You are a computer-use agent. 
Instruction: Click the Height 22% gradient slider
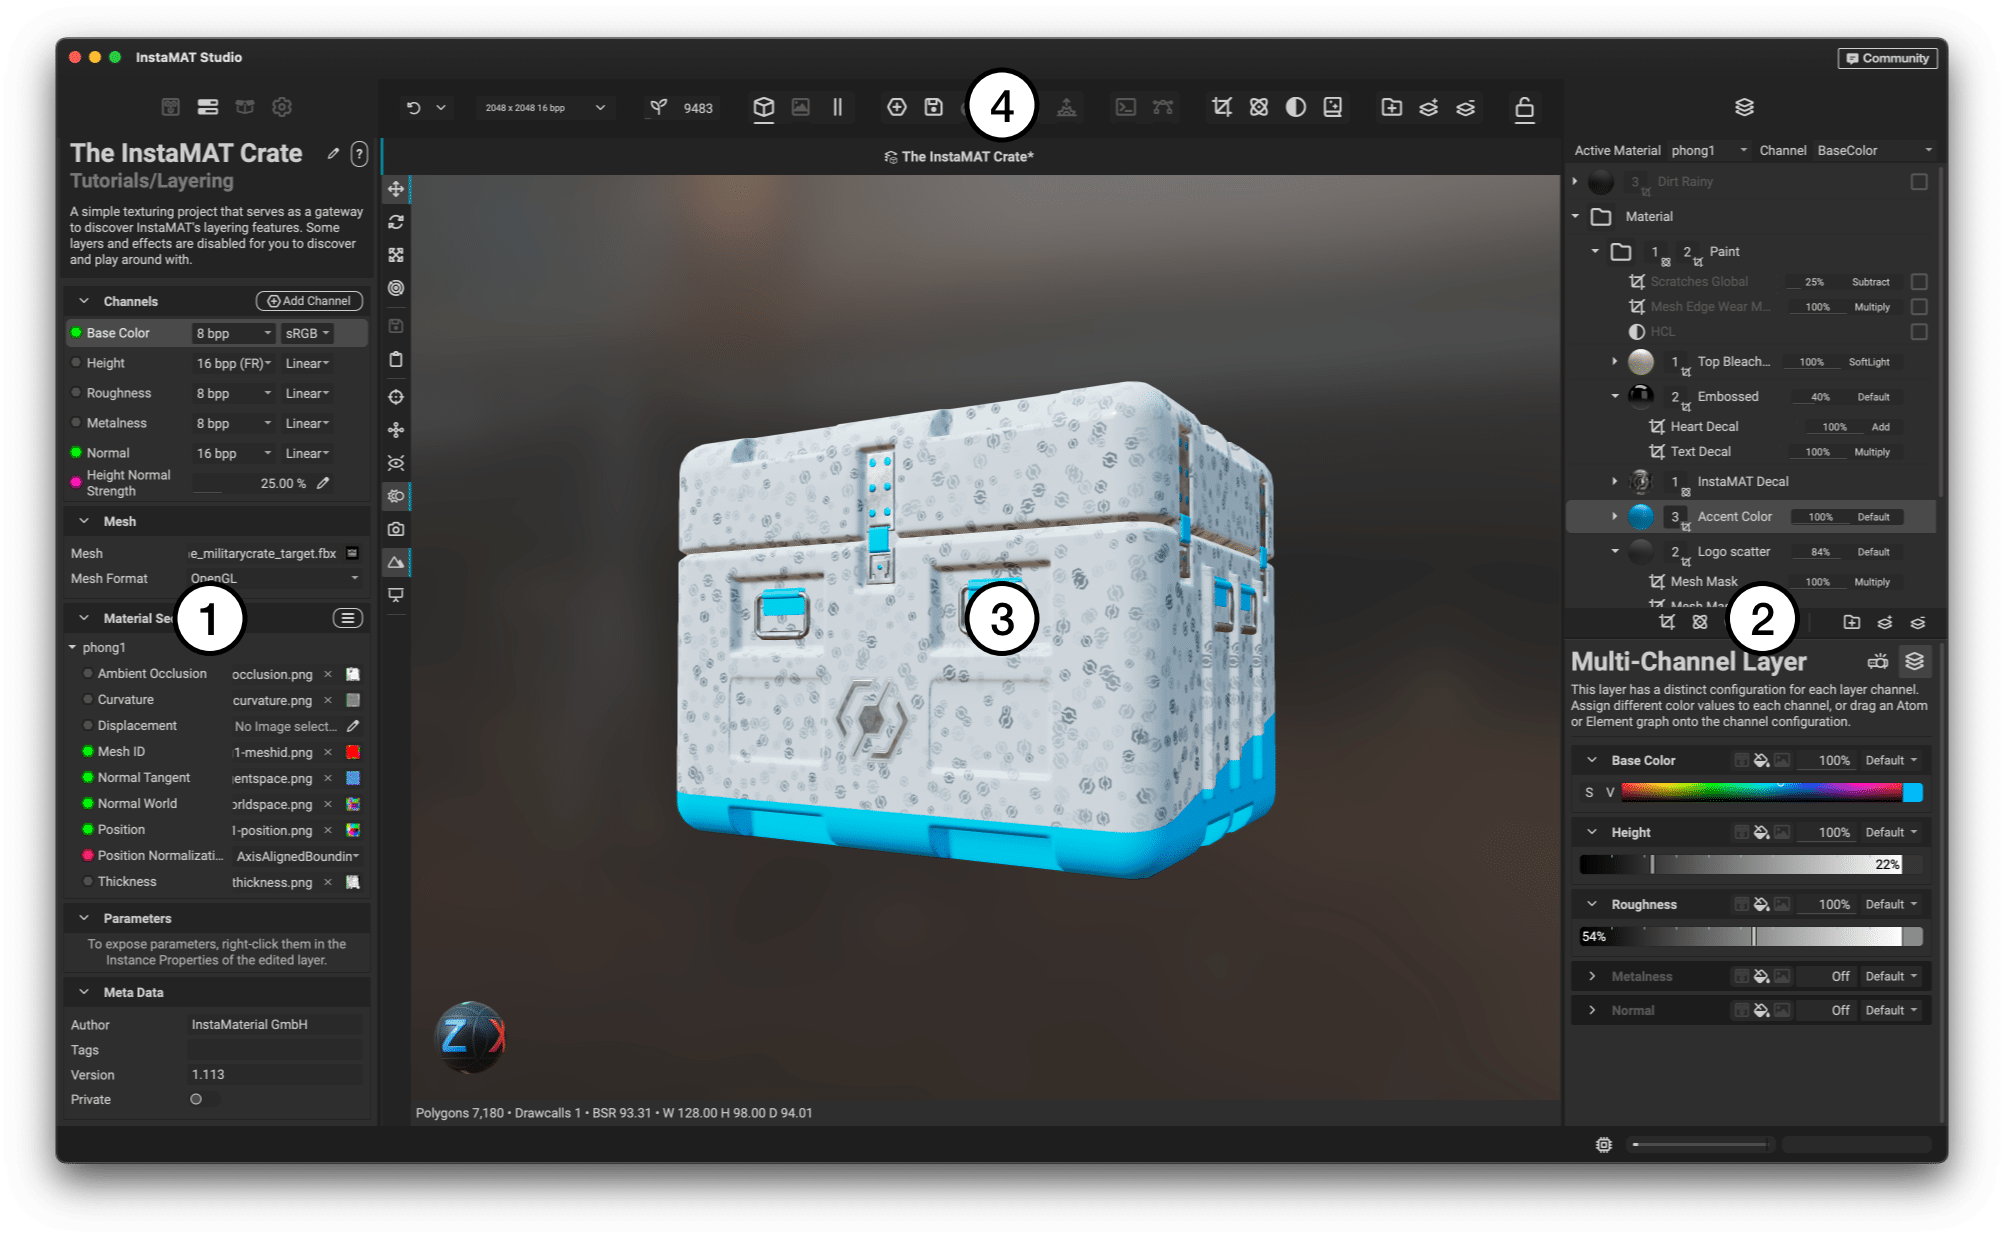pyautogui.click(x=1740, y=865)
